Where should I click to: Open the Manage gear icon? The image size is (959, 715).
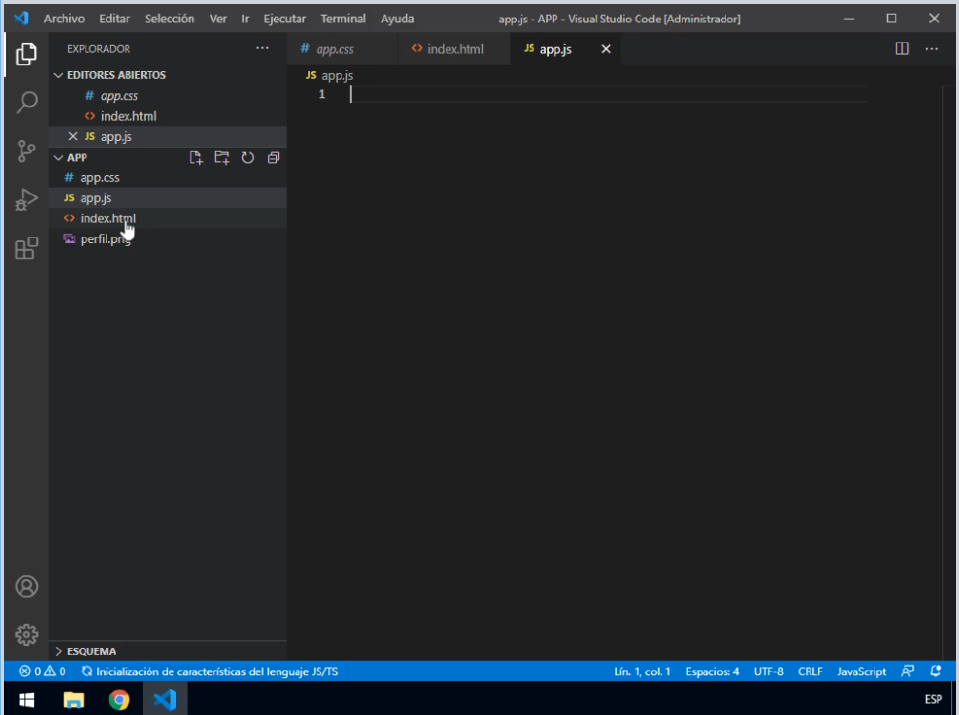click(x=26, y=635)
